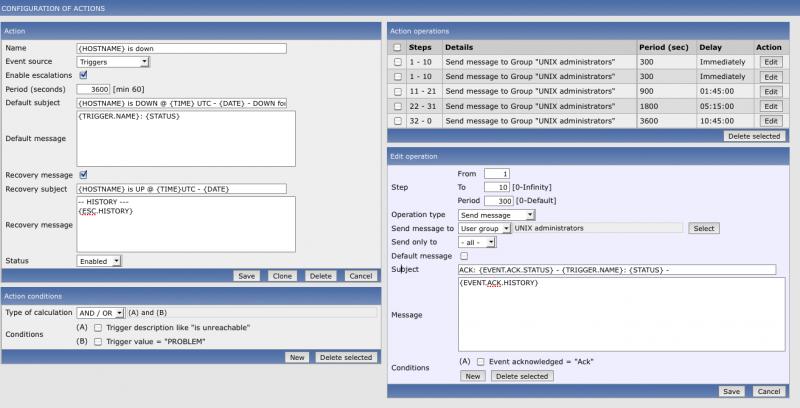
Task: Open the Event source dropdown
Action: (x=113, y=61)
